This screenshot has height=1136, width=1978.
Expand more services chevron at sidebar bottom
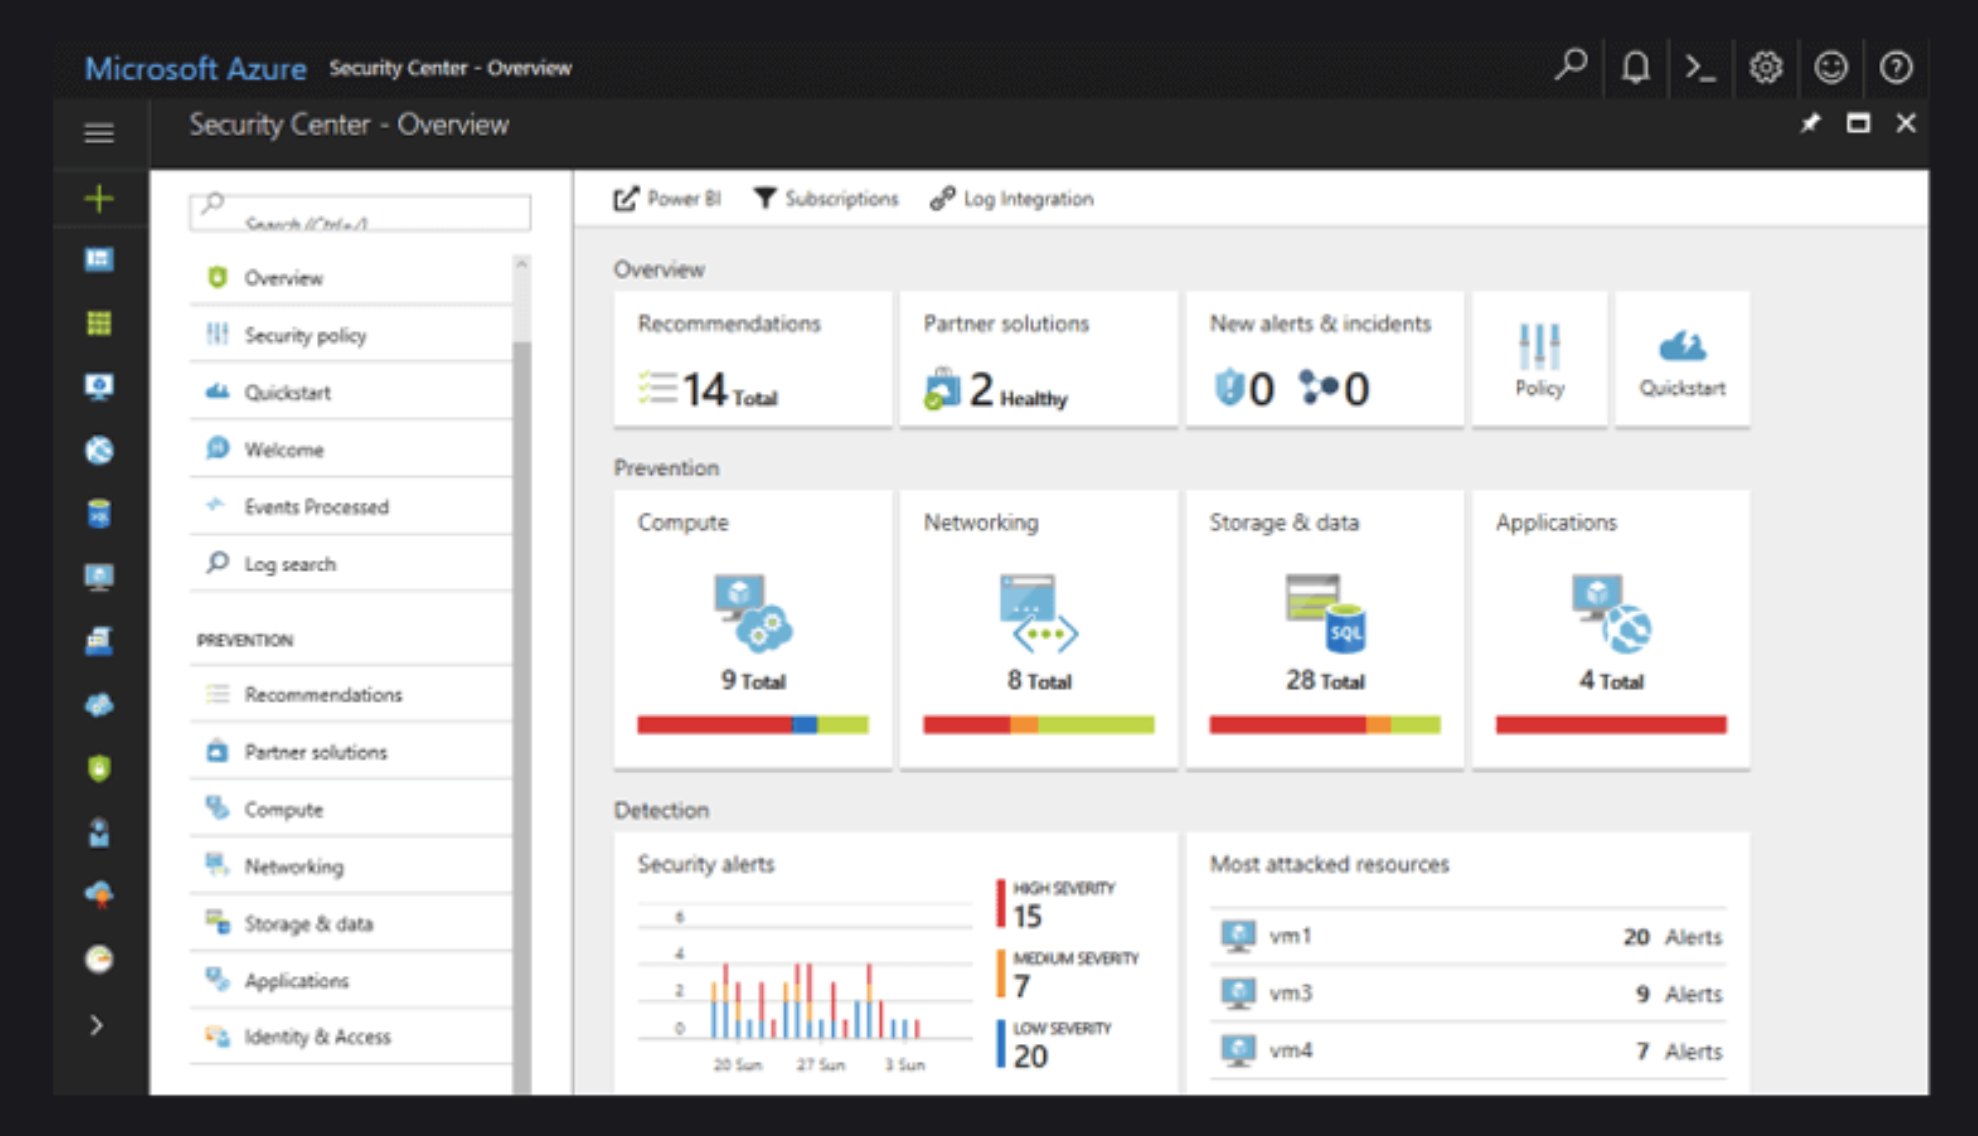96,1025
